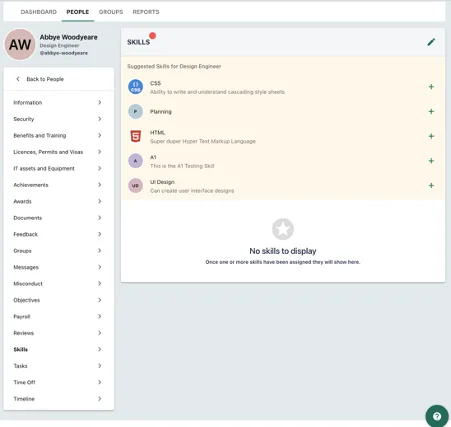Click the 'Suggested Skills for Design Engineer' heading

(174, 66)
